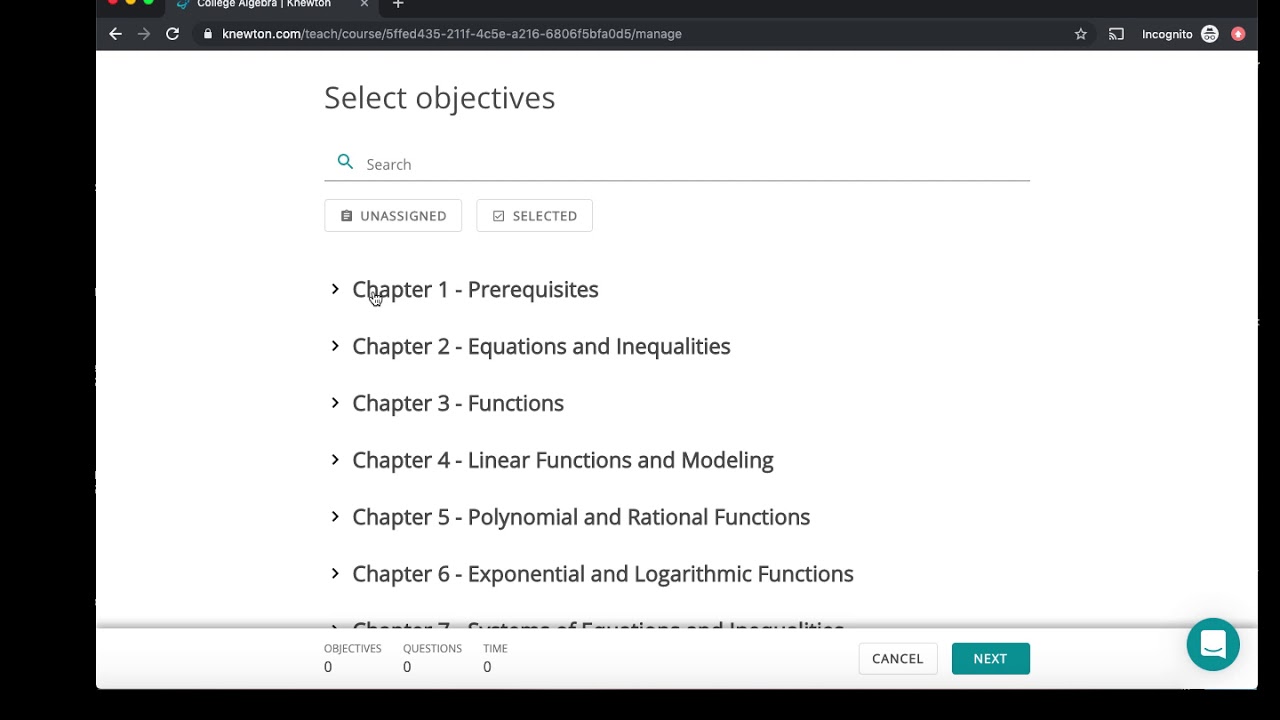
Task: Expand Chapter 4 Linear Functions chevron
Action: point(335,460)
